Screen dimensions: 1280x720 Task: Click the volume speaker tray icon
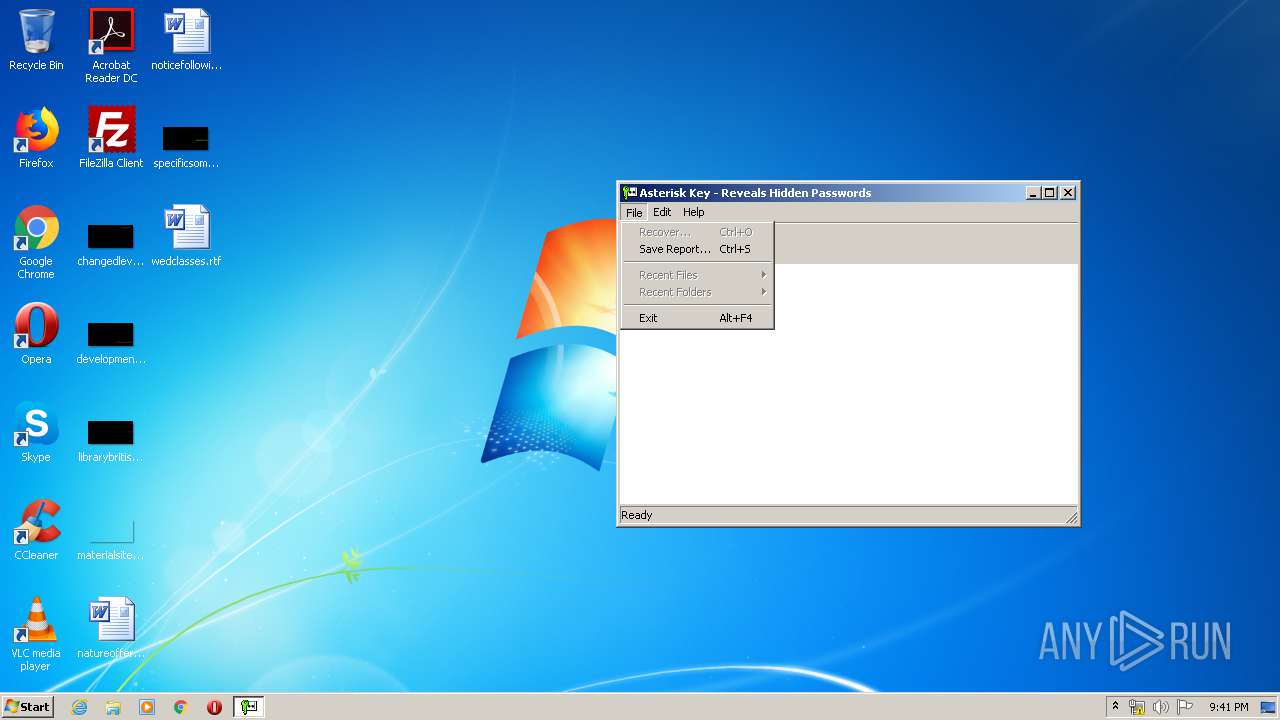tap(1160, 707)
